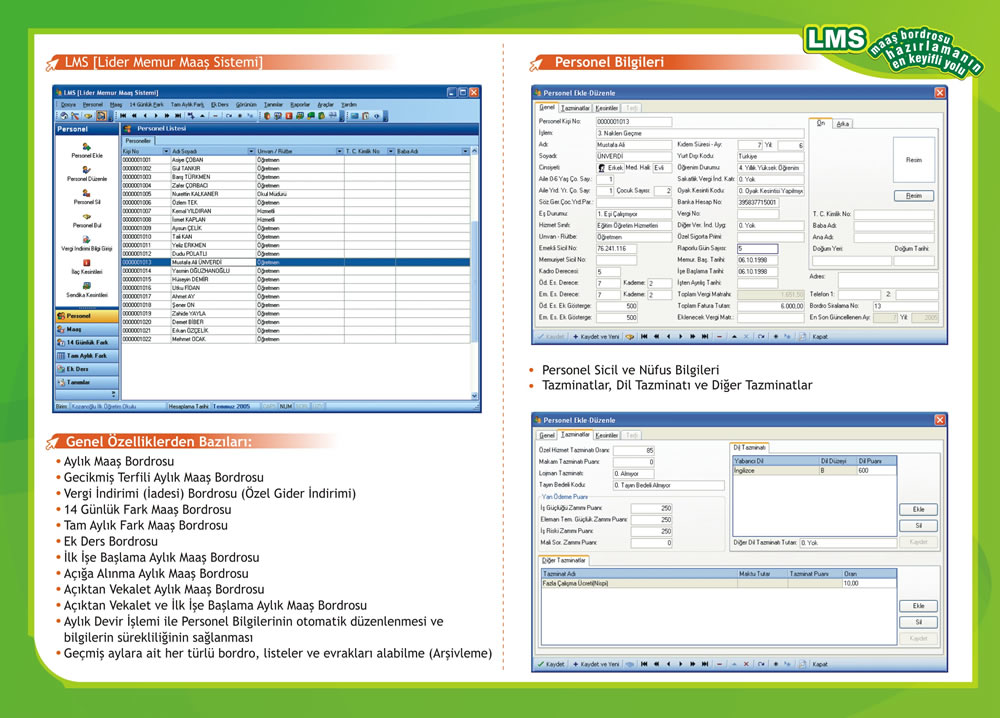Click Kaydet ve Yeni in upper dialog

596,337
